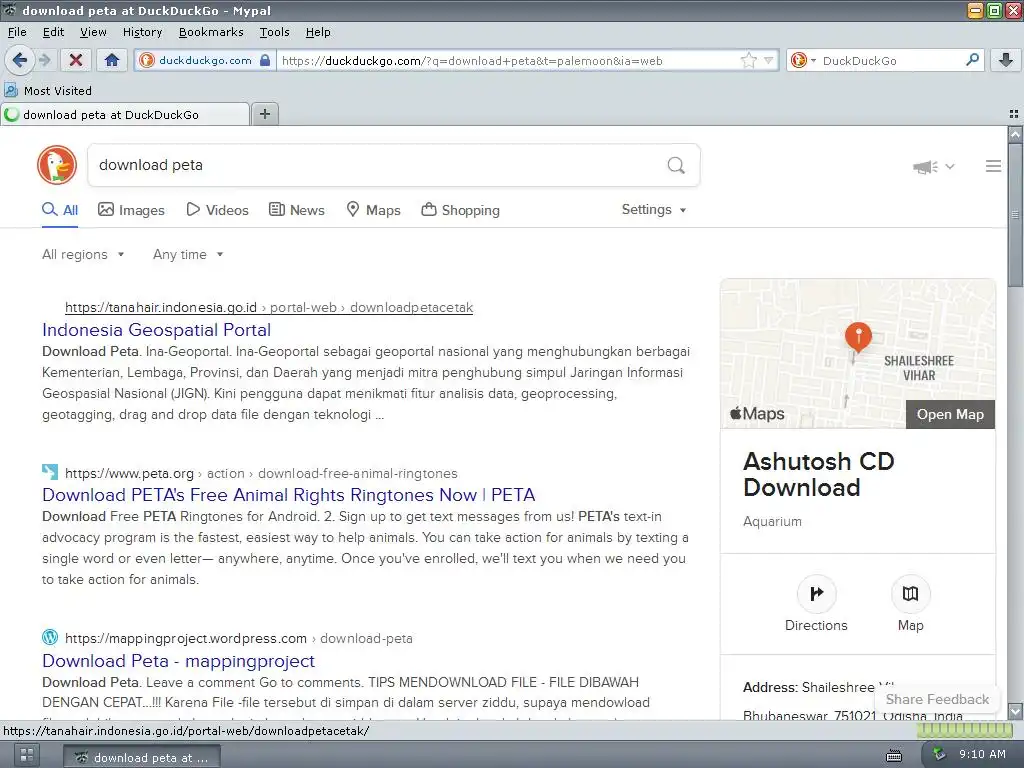The image size is (1024, 768).
Task: Open a new tab with plus button
Action: pos(264,114)
